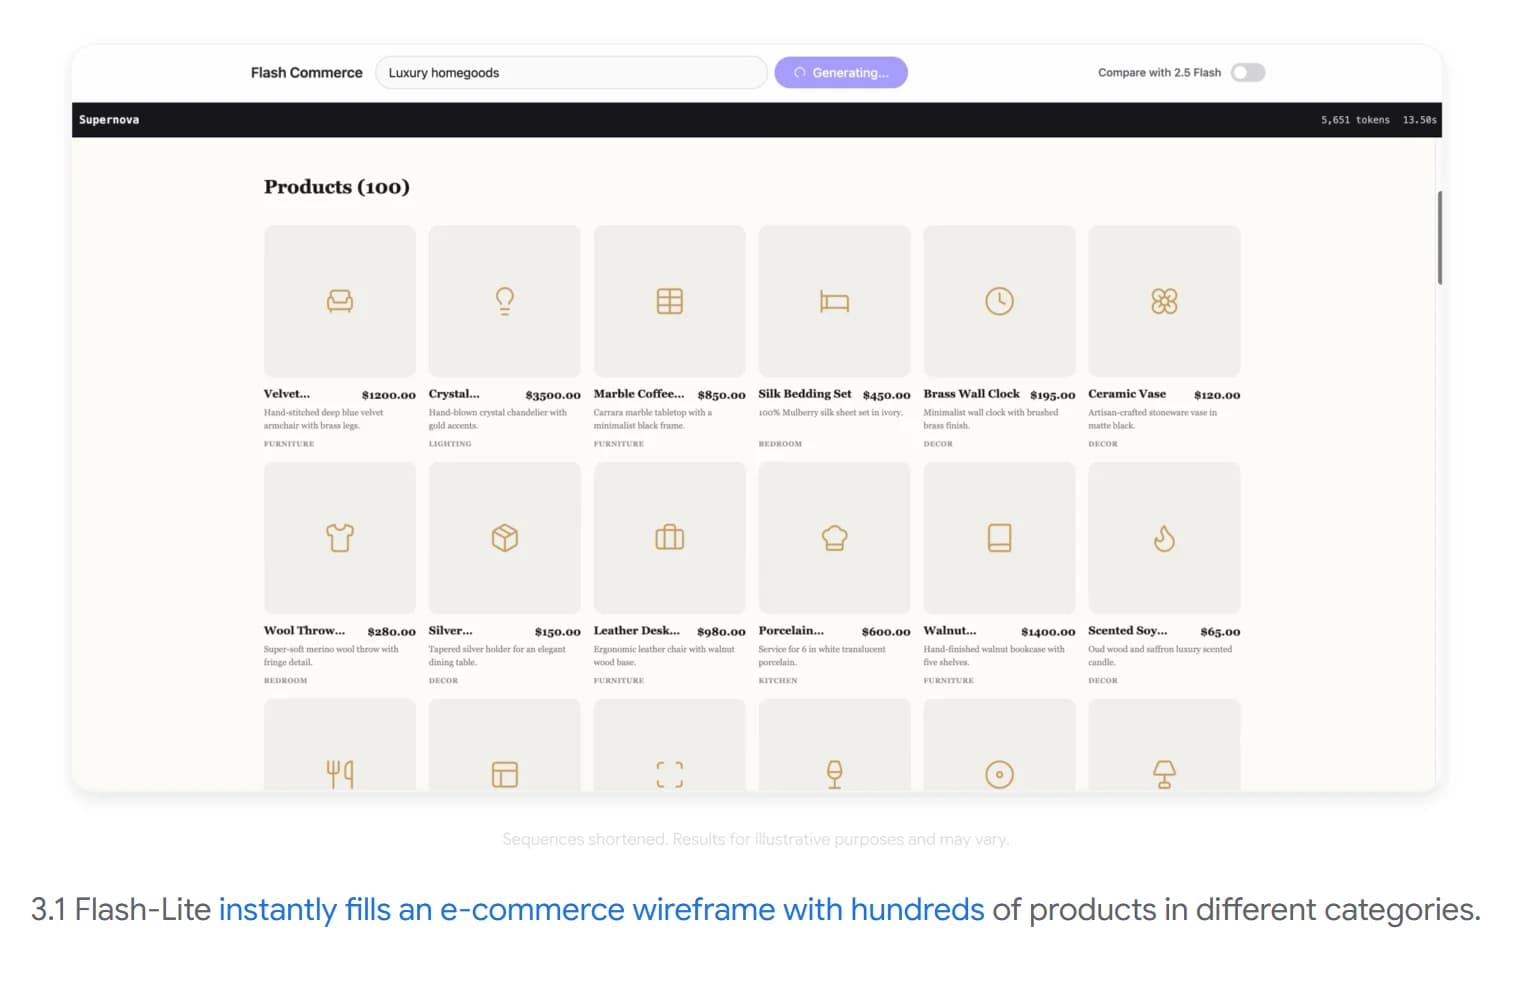Click the Generating button
The image size is (1533, 988).
pos(840,73)
